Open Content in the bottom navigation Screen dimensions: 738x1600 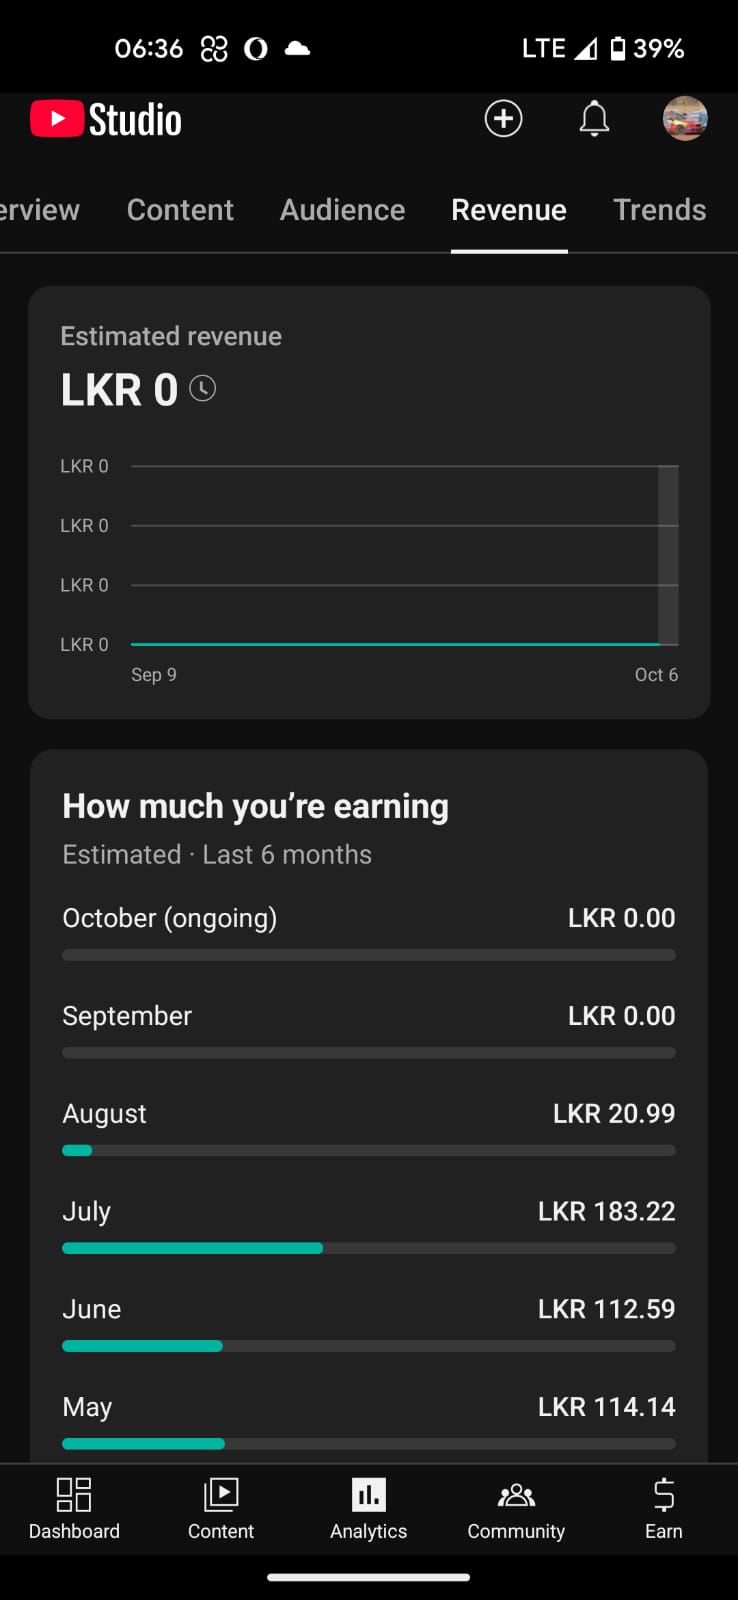(221, 1509)
